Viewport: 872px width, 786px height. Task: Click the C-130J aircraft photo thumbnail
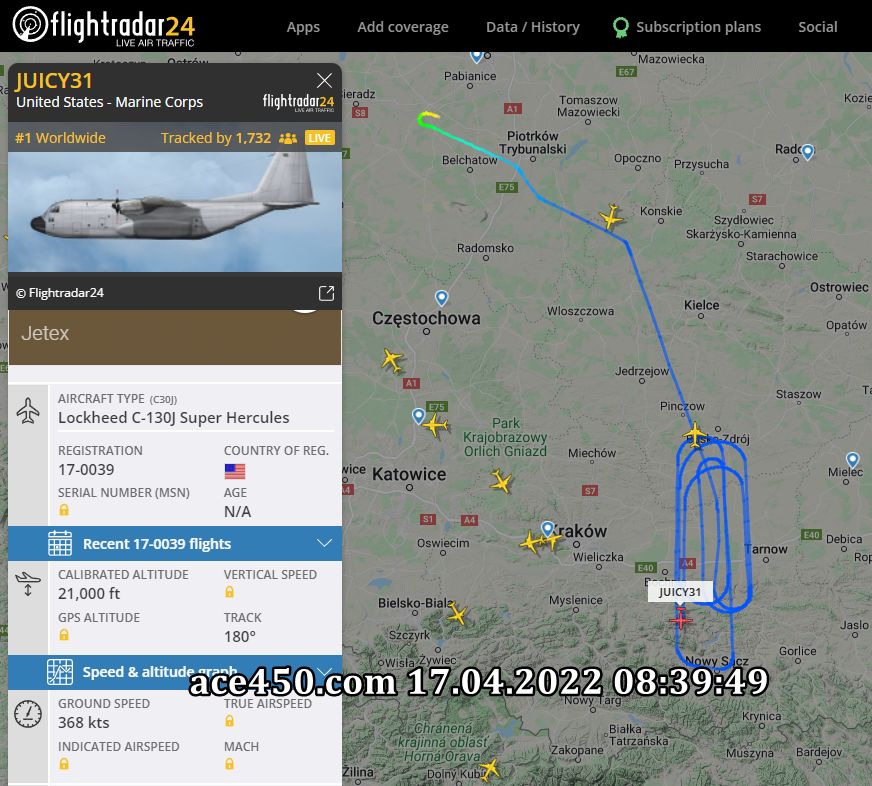[175, 212]
